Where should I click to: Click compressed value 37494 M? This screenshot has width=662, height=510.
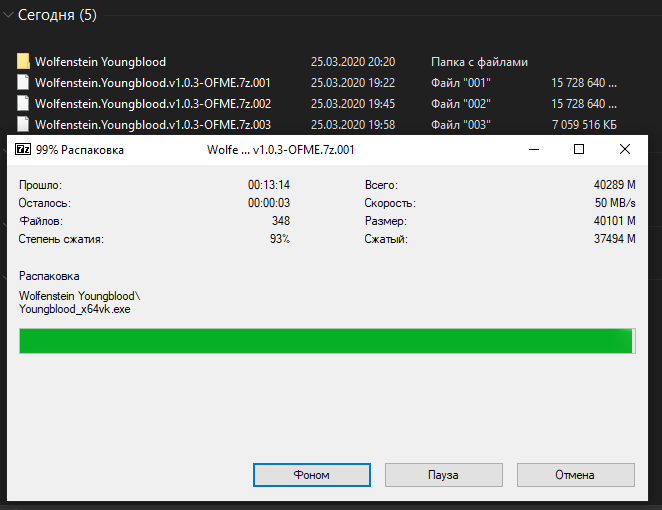tap(615, 239)
